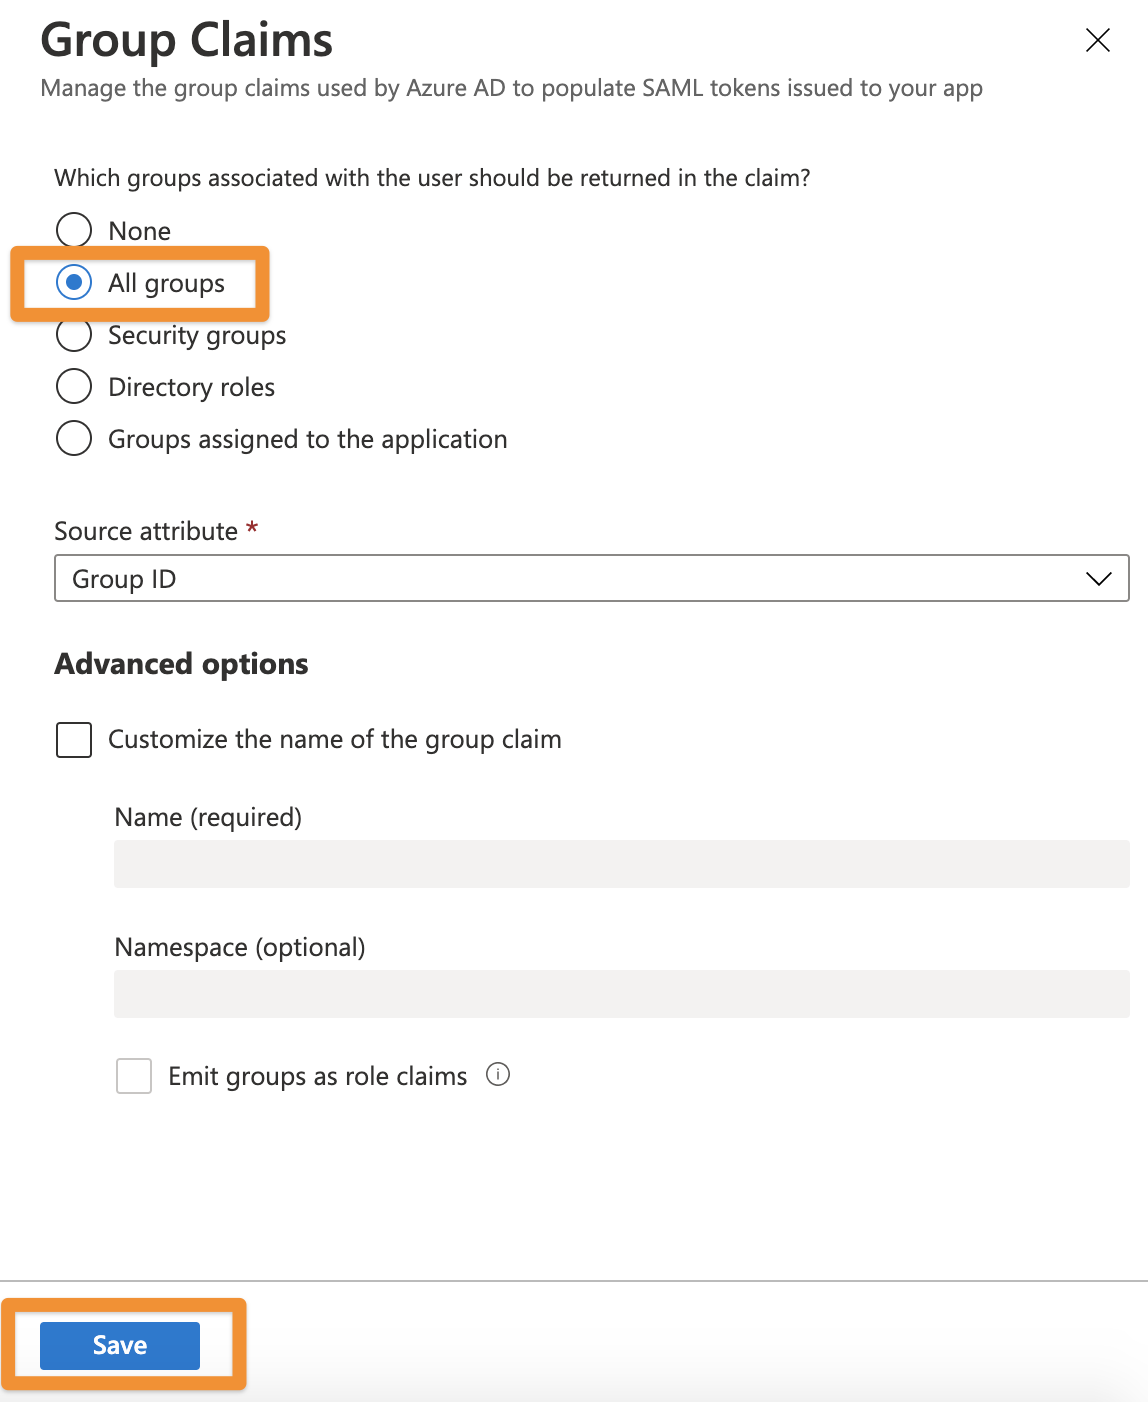Select the All groups radio button
Viewport: 1148px width, 1402px height.
pos(74,282)
